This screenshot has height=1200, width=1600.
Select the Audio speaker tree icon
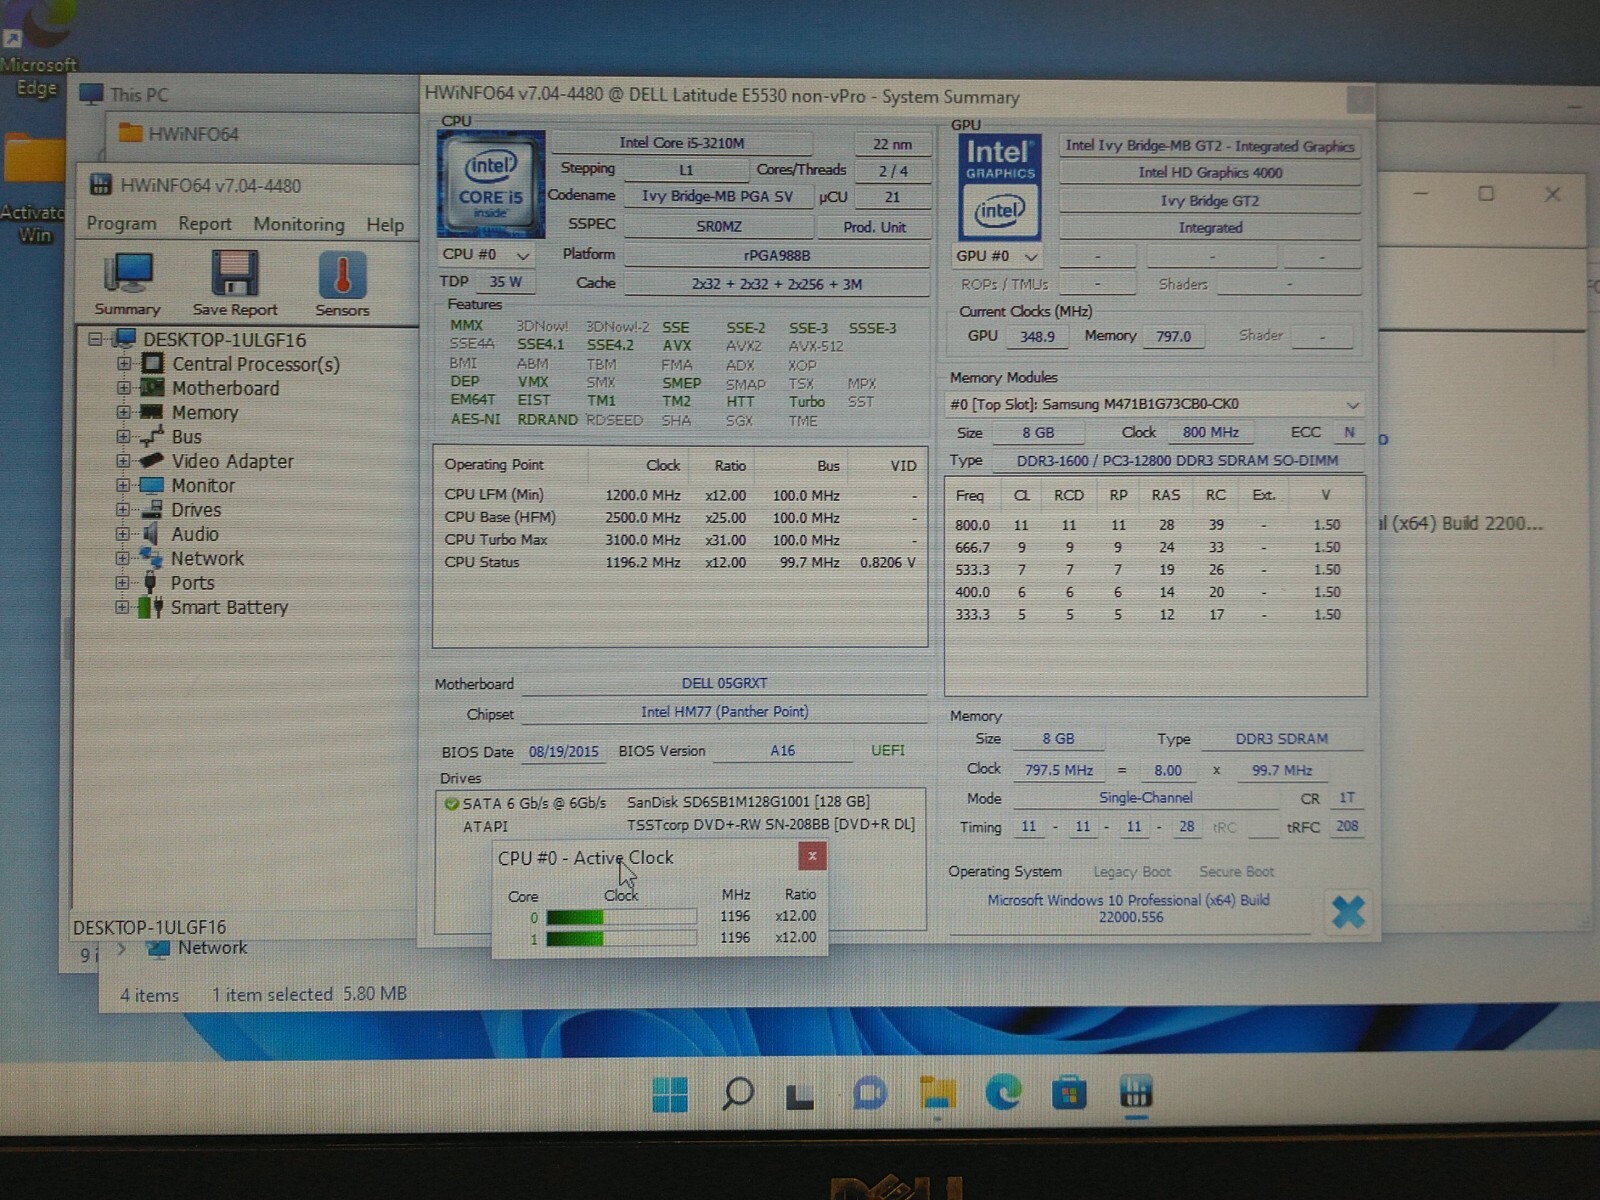tap(152, 534)
